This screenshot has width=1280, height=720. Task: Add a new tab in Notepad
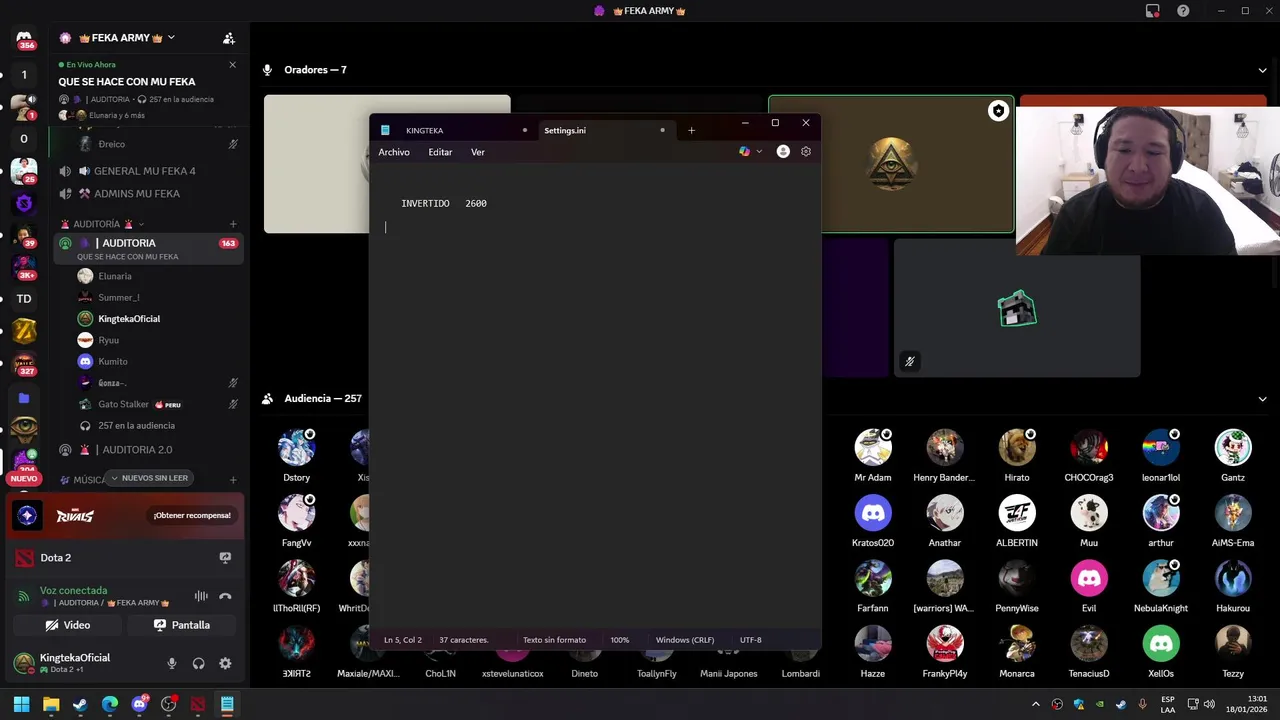point(691,130)
